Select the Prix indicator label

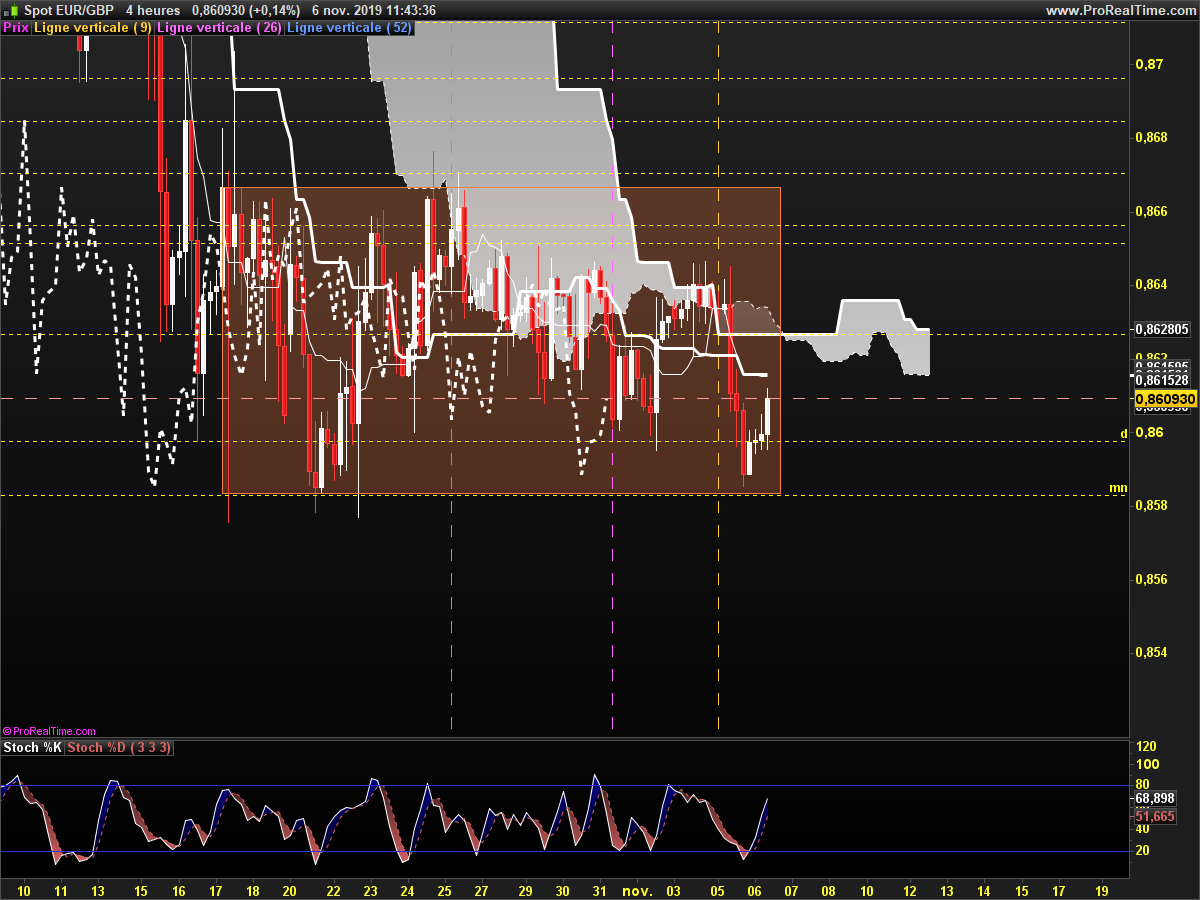coord(16,28)
